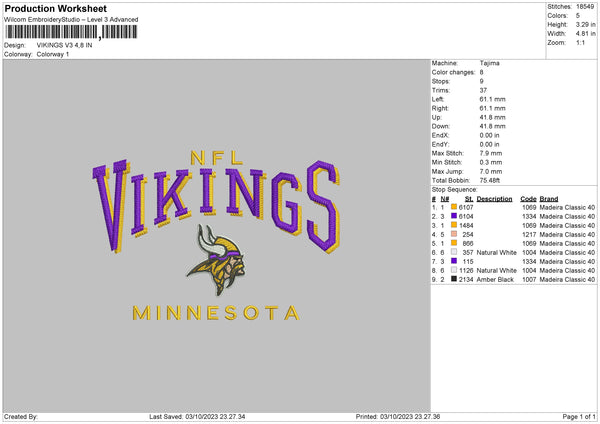Select the MINNESOTA text in the design
This screenshot has width=600, height=424.
216,313
